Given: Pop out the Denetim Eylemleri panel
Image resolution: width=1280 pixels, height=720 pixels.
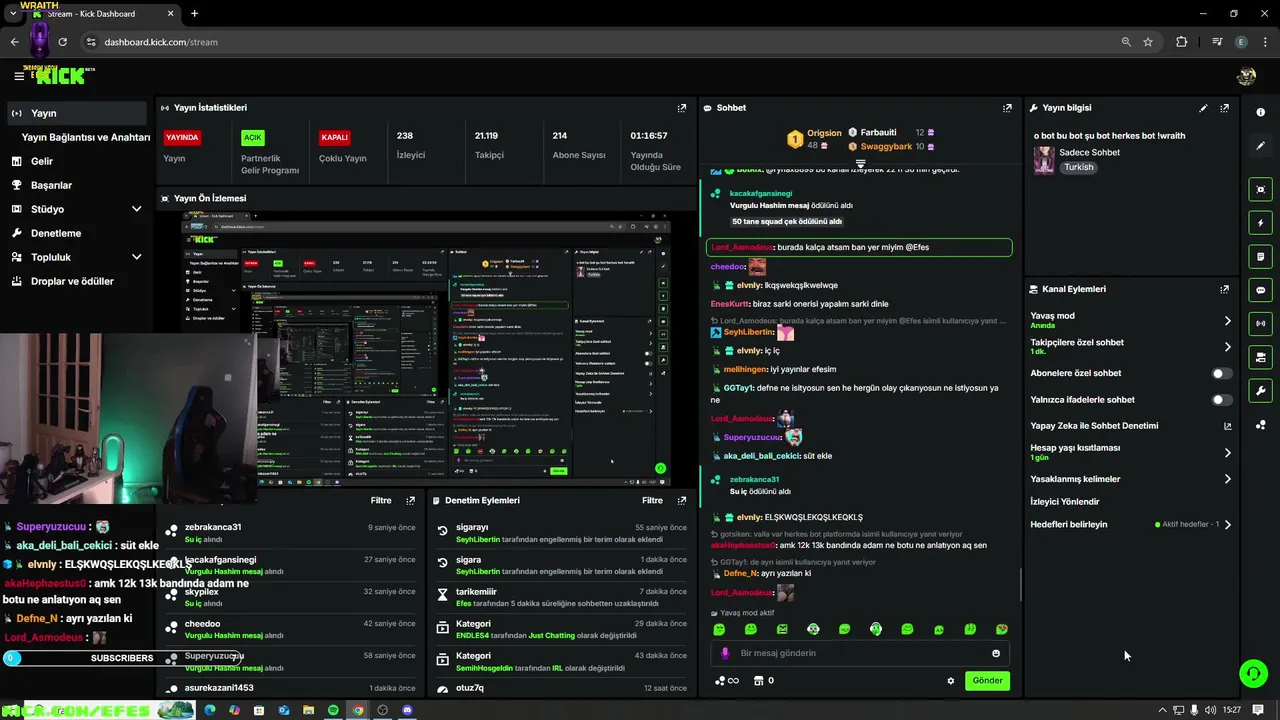Looking at the screenshot, I should point(682,500).
